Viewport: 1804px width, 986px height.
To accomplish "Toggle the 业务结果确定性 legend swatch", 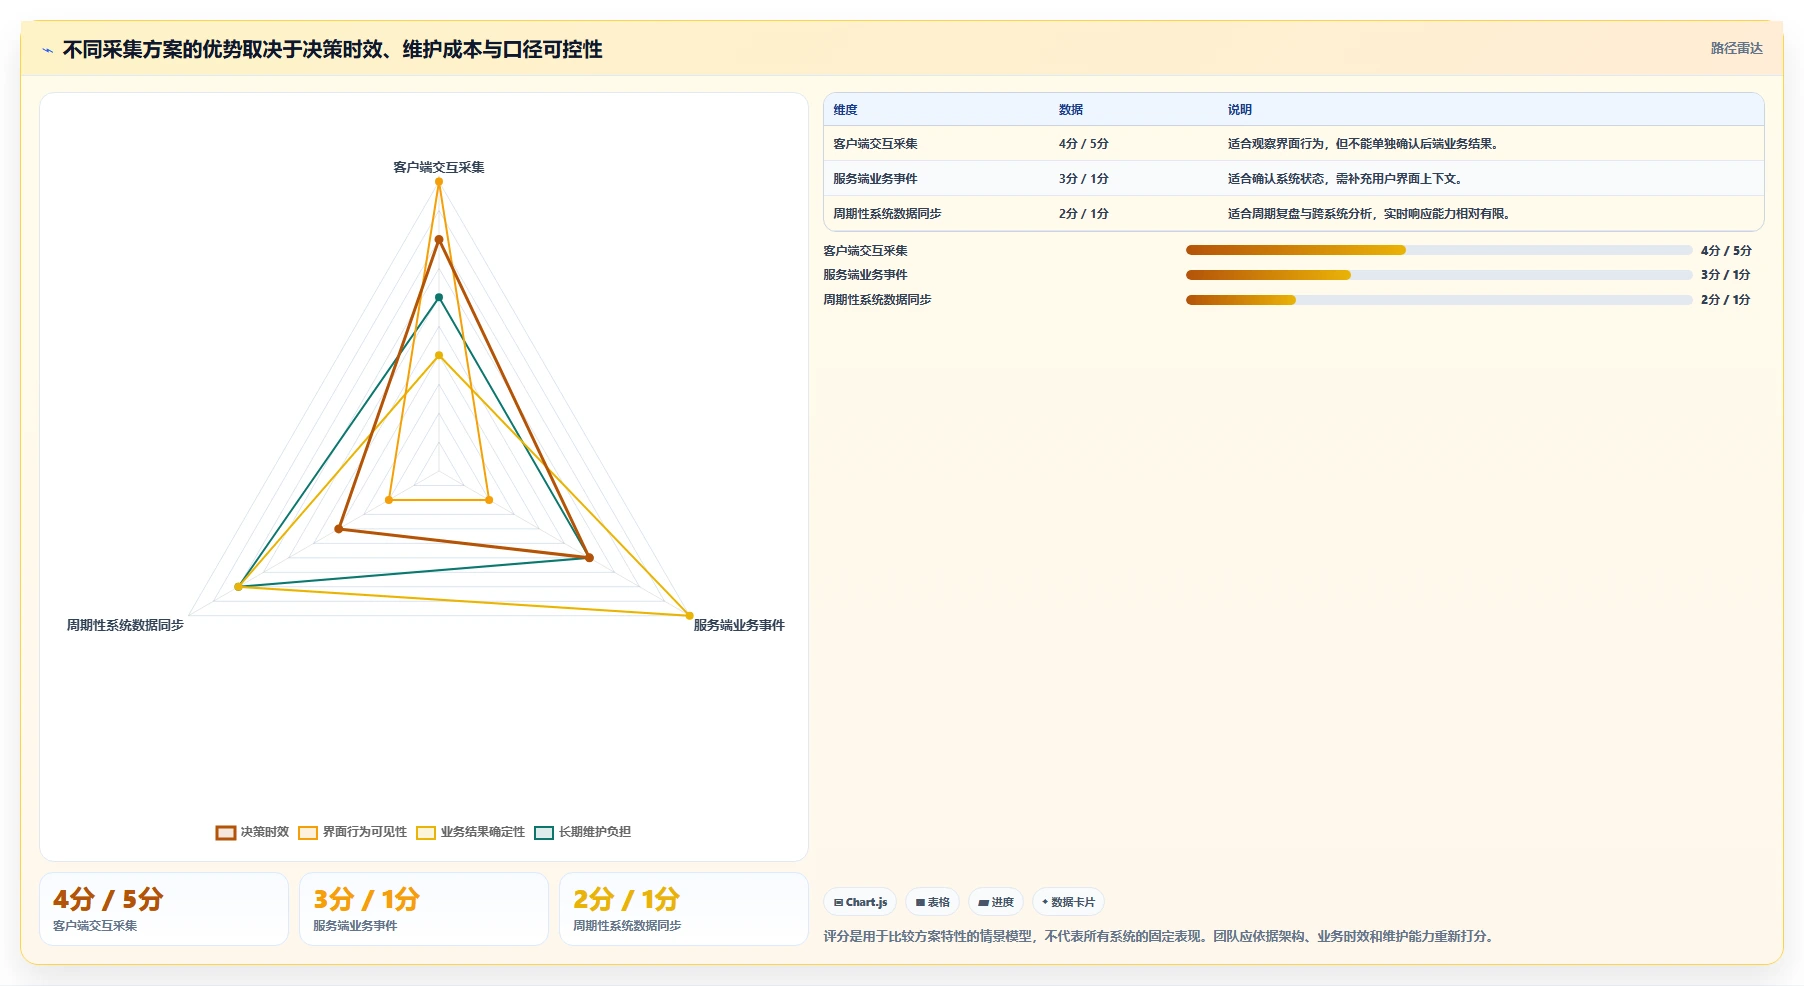I will pyautogui.click(x=426, y=832).
